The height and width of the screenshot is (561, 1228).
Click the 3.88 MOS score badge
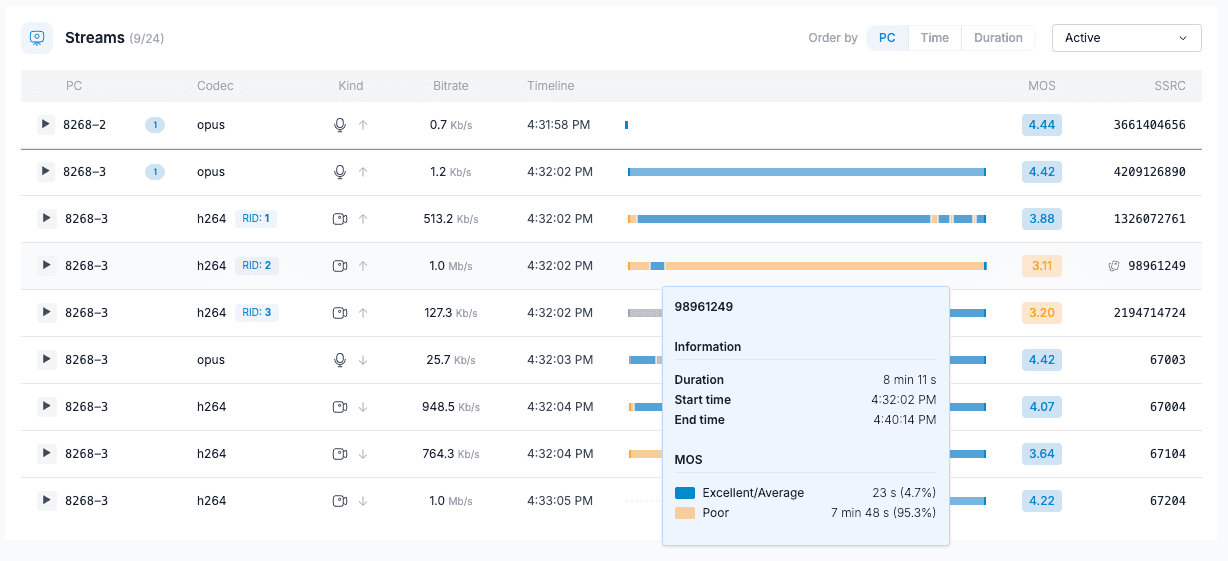point(1041,219)
